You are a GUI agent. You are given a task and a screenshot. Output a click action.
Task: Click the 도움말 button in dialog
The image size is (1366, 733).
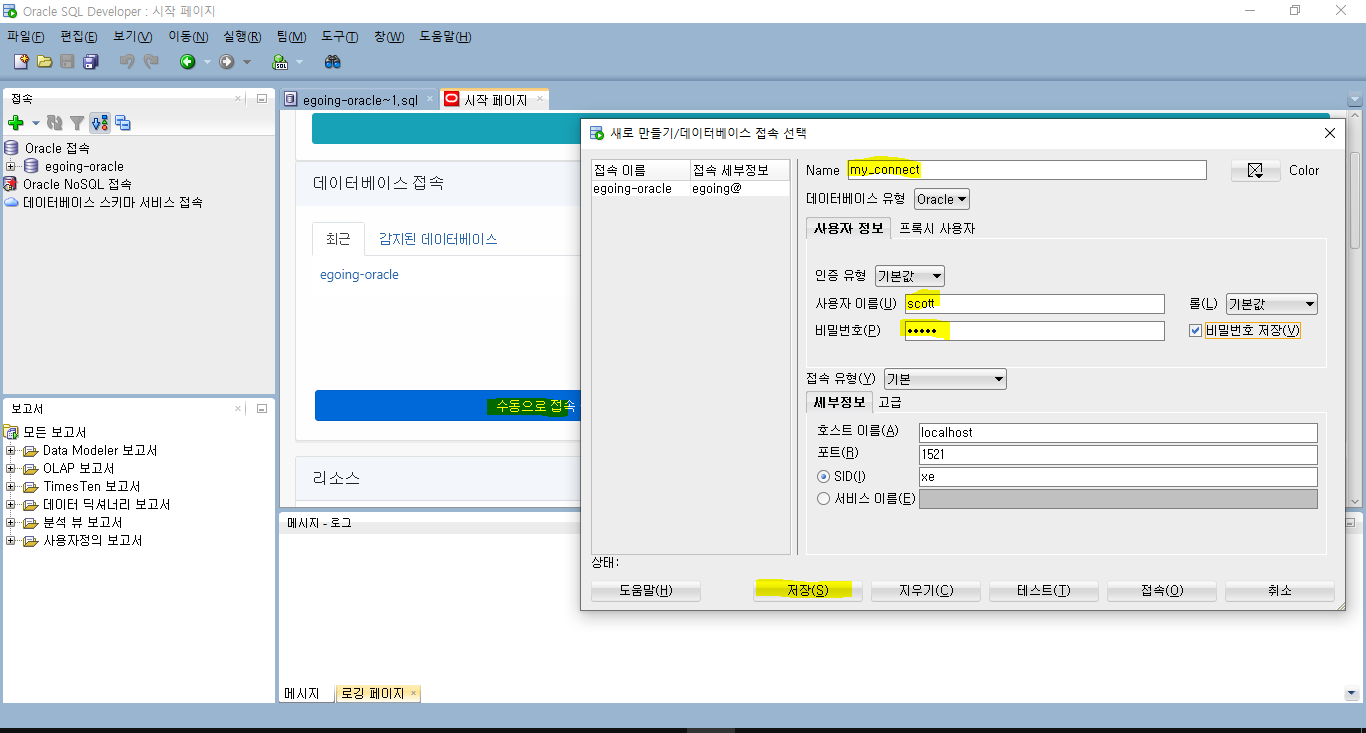coord(645,591)
